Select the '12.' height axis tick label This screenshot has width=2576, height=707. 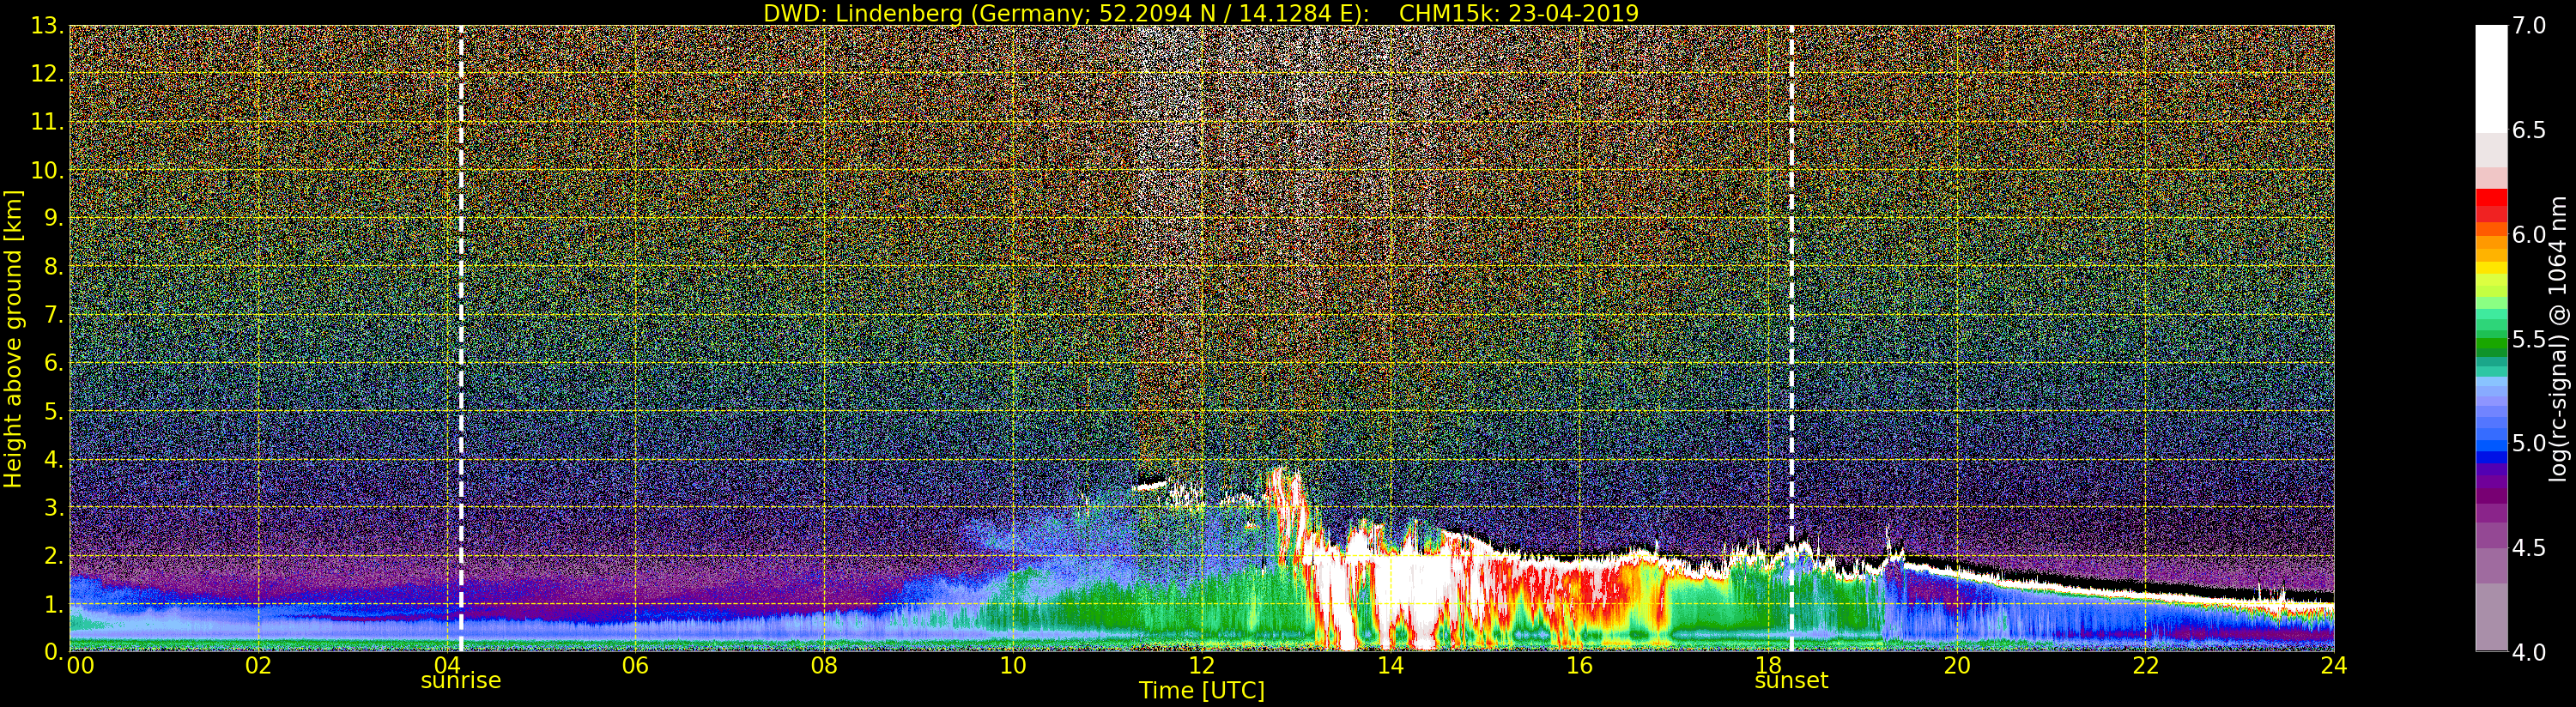tap(48, 74)
